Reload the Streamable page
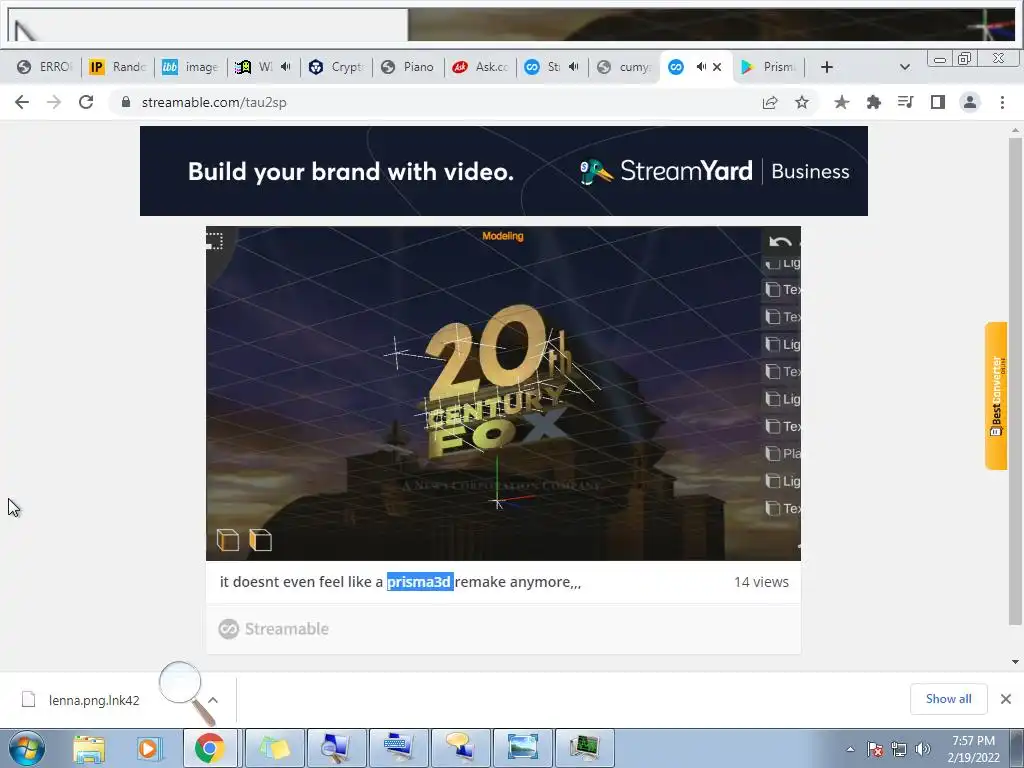 [x=86, y=103]
